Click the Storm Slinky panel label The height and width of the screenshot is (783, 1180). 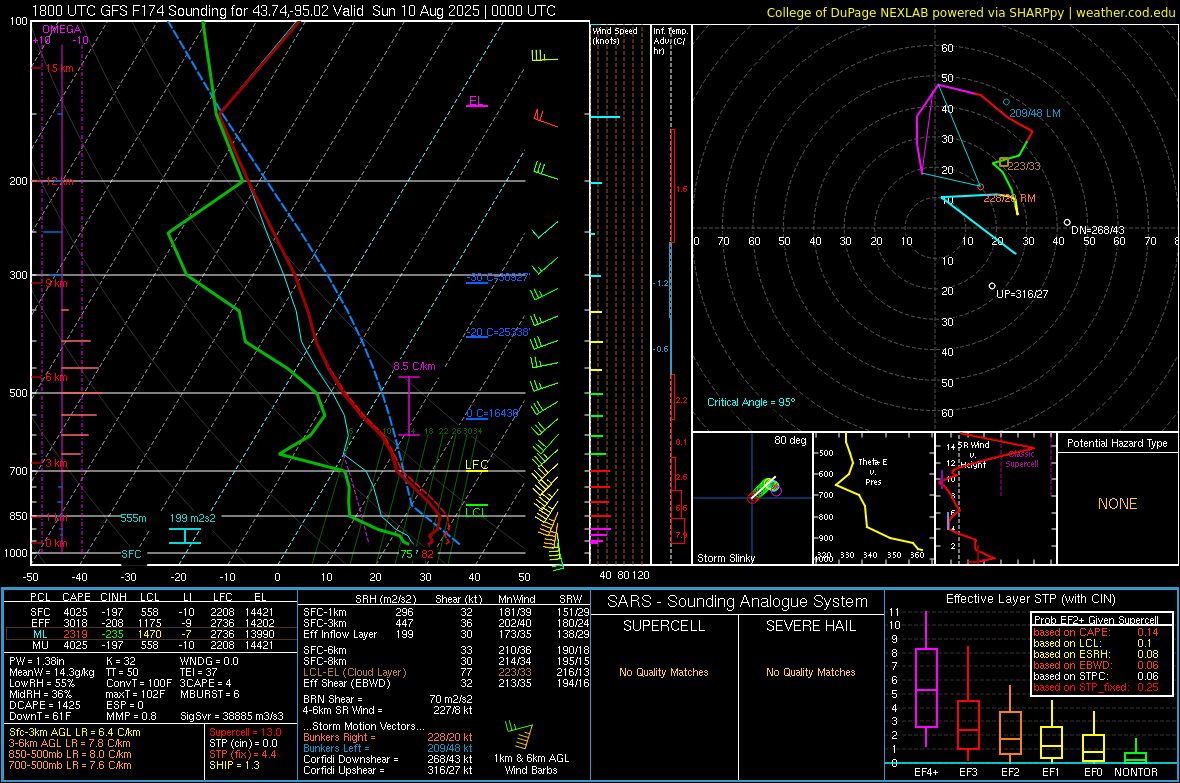pyautogui.click(x=725, y=558)
